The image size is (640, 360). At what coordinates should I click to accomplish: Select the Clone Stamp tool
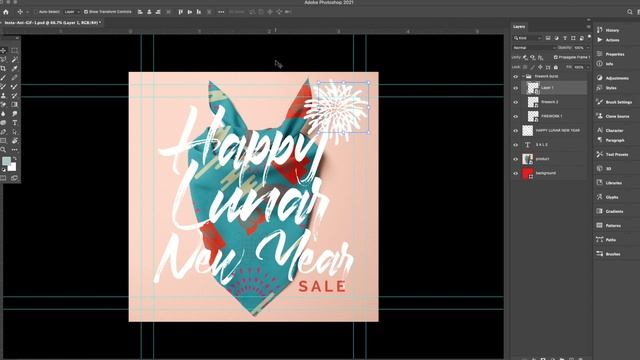pos(3,96)
